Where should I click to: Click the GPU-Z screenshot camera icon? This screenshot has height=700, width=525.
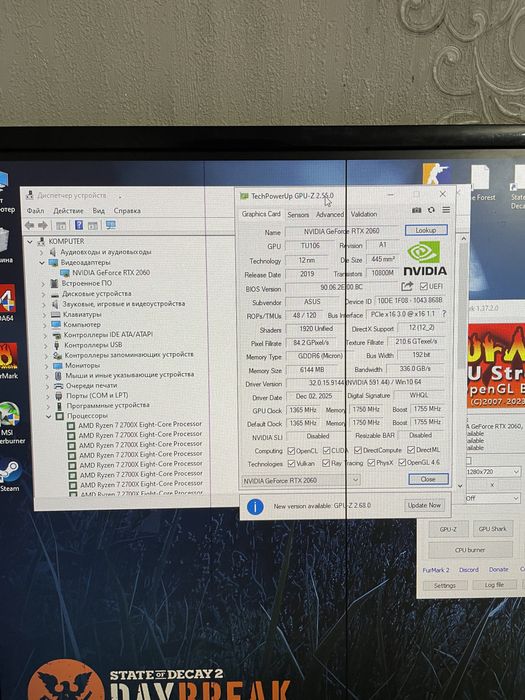[x=417, y=210]
